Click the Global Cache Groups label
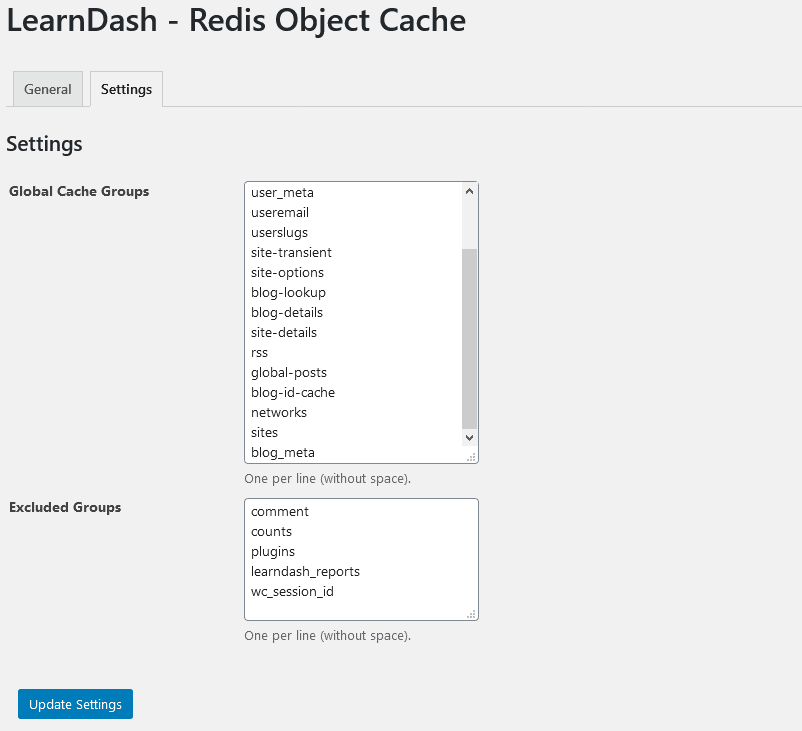The width and height of the screenshot is (802, 731). coord(79,191)
